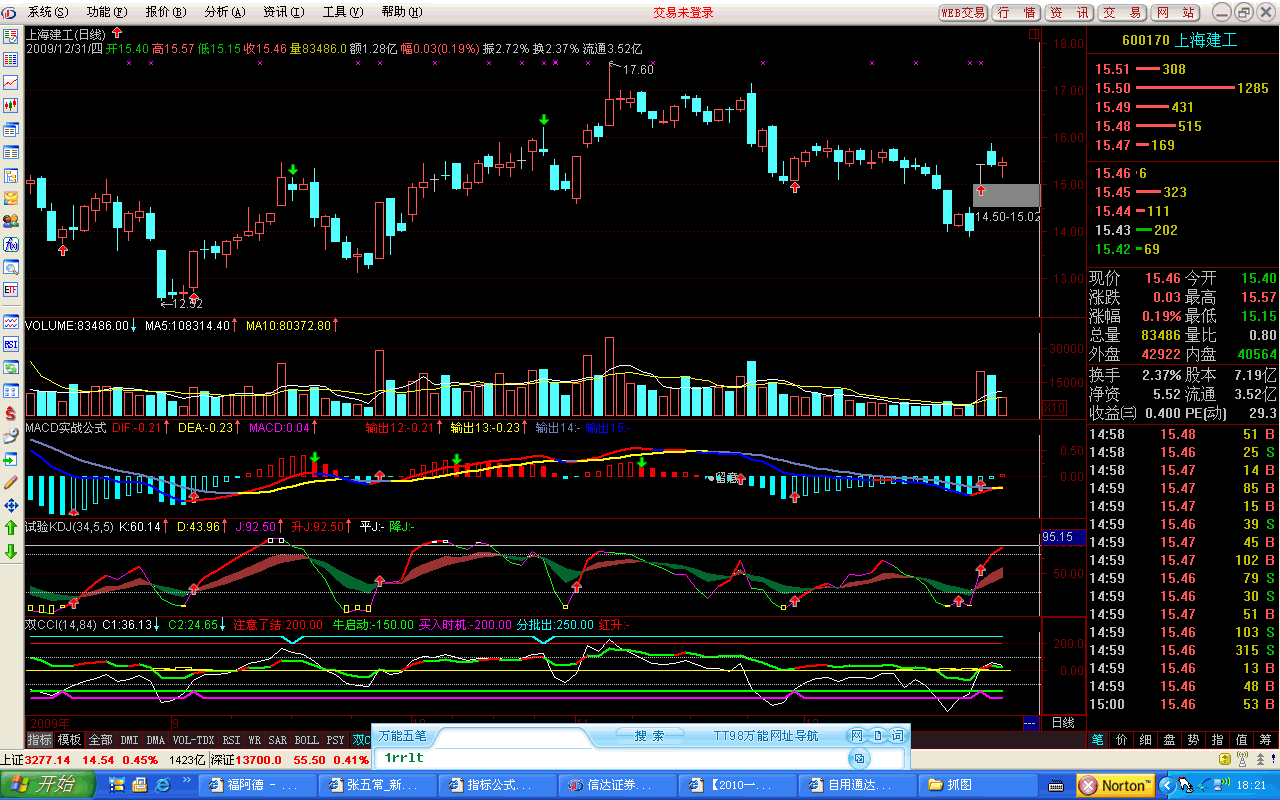
Task: Select the 势 tab in quote panel
Action: tap(1194, 739)
